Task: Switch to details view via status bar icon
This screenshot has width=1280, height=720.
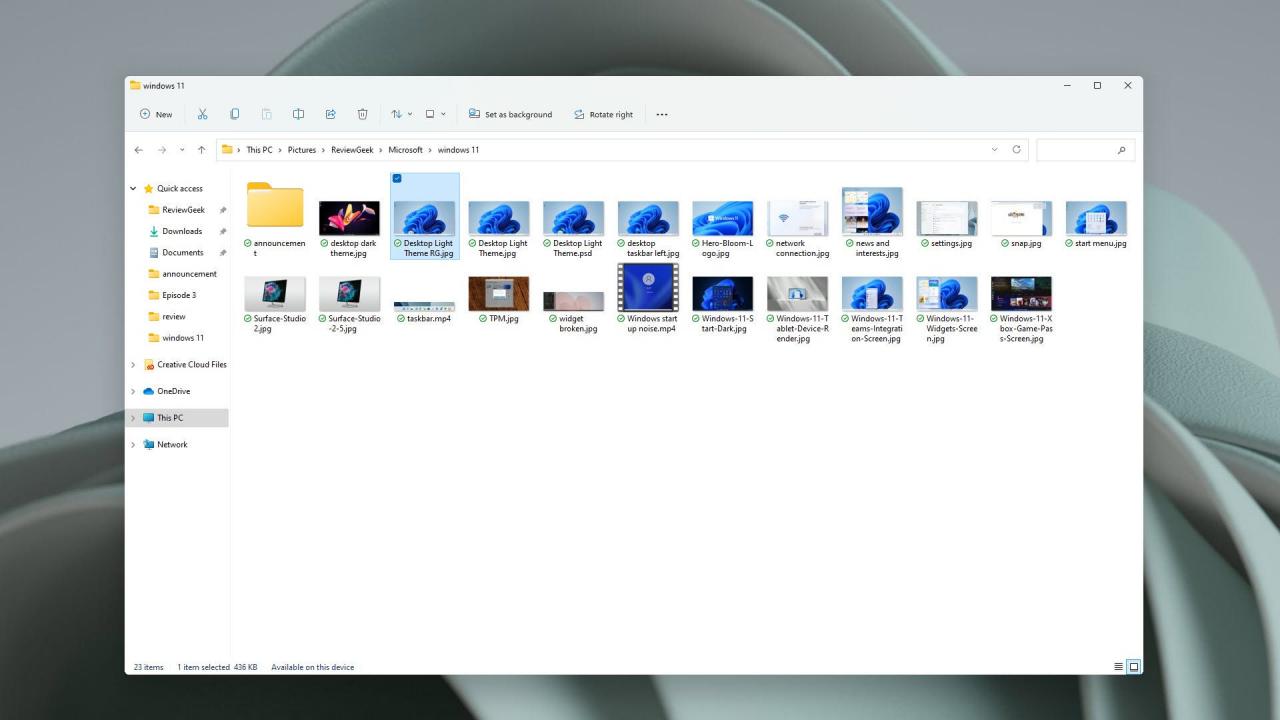Action: coord(1117,667)
